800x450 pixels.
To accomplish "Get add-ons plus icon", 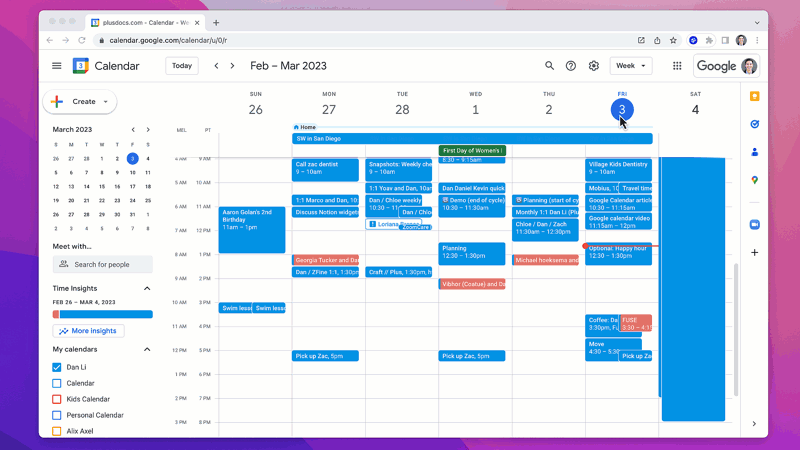I will [755, 253].
